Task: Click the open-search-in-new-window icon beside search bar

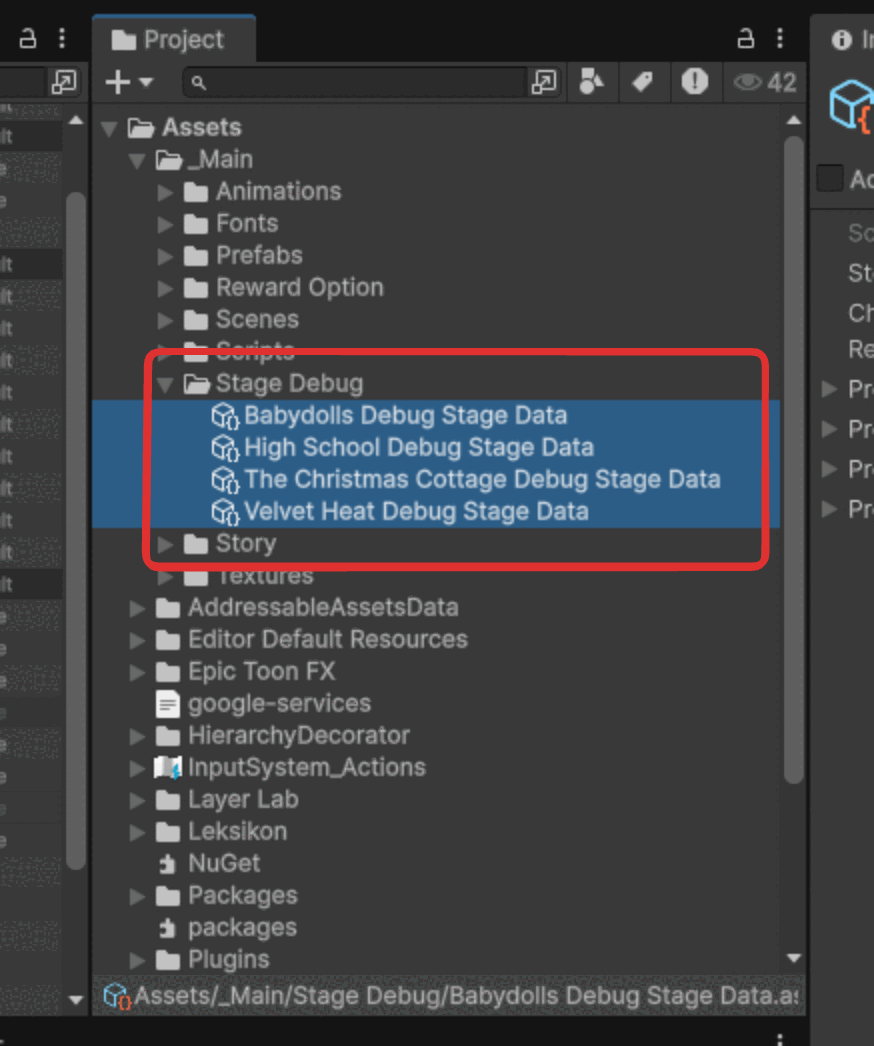Action: pos(545,82)
